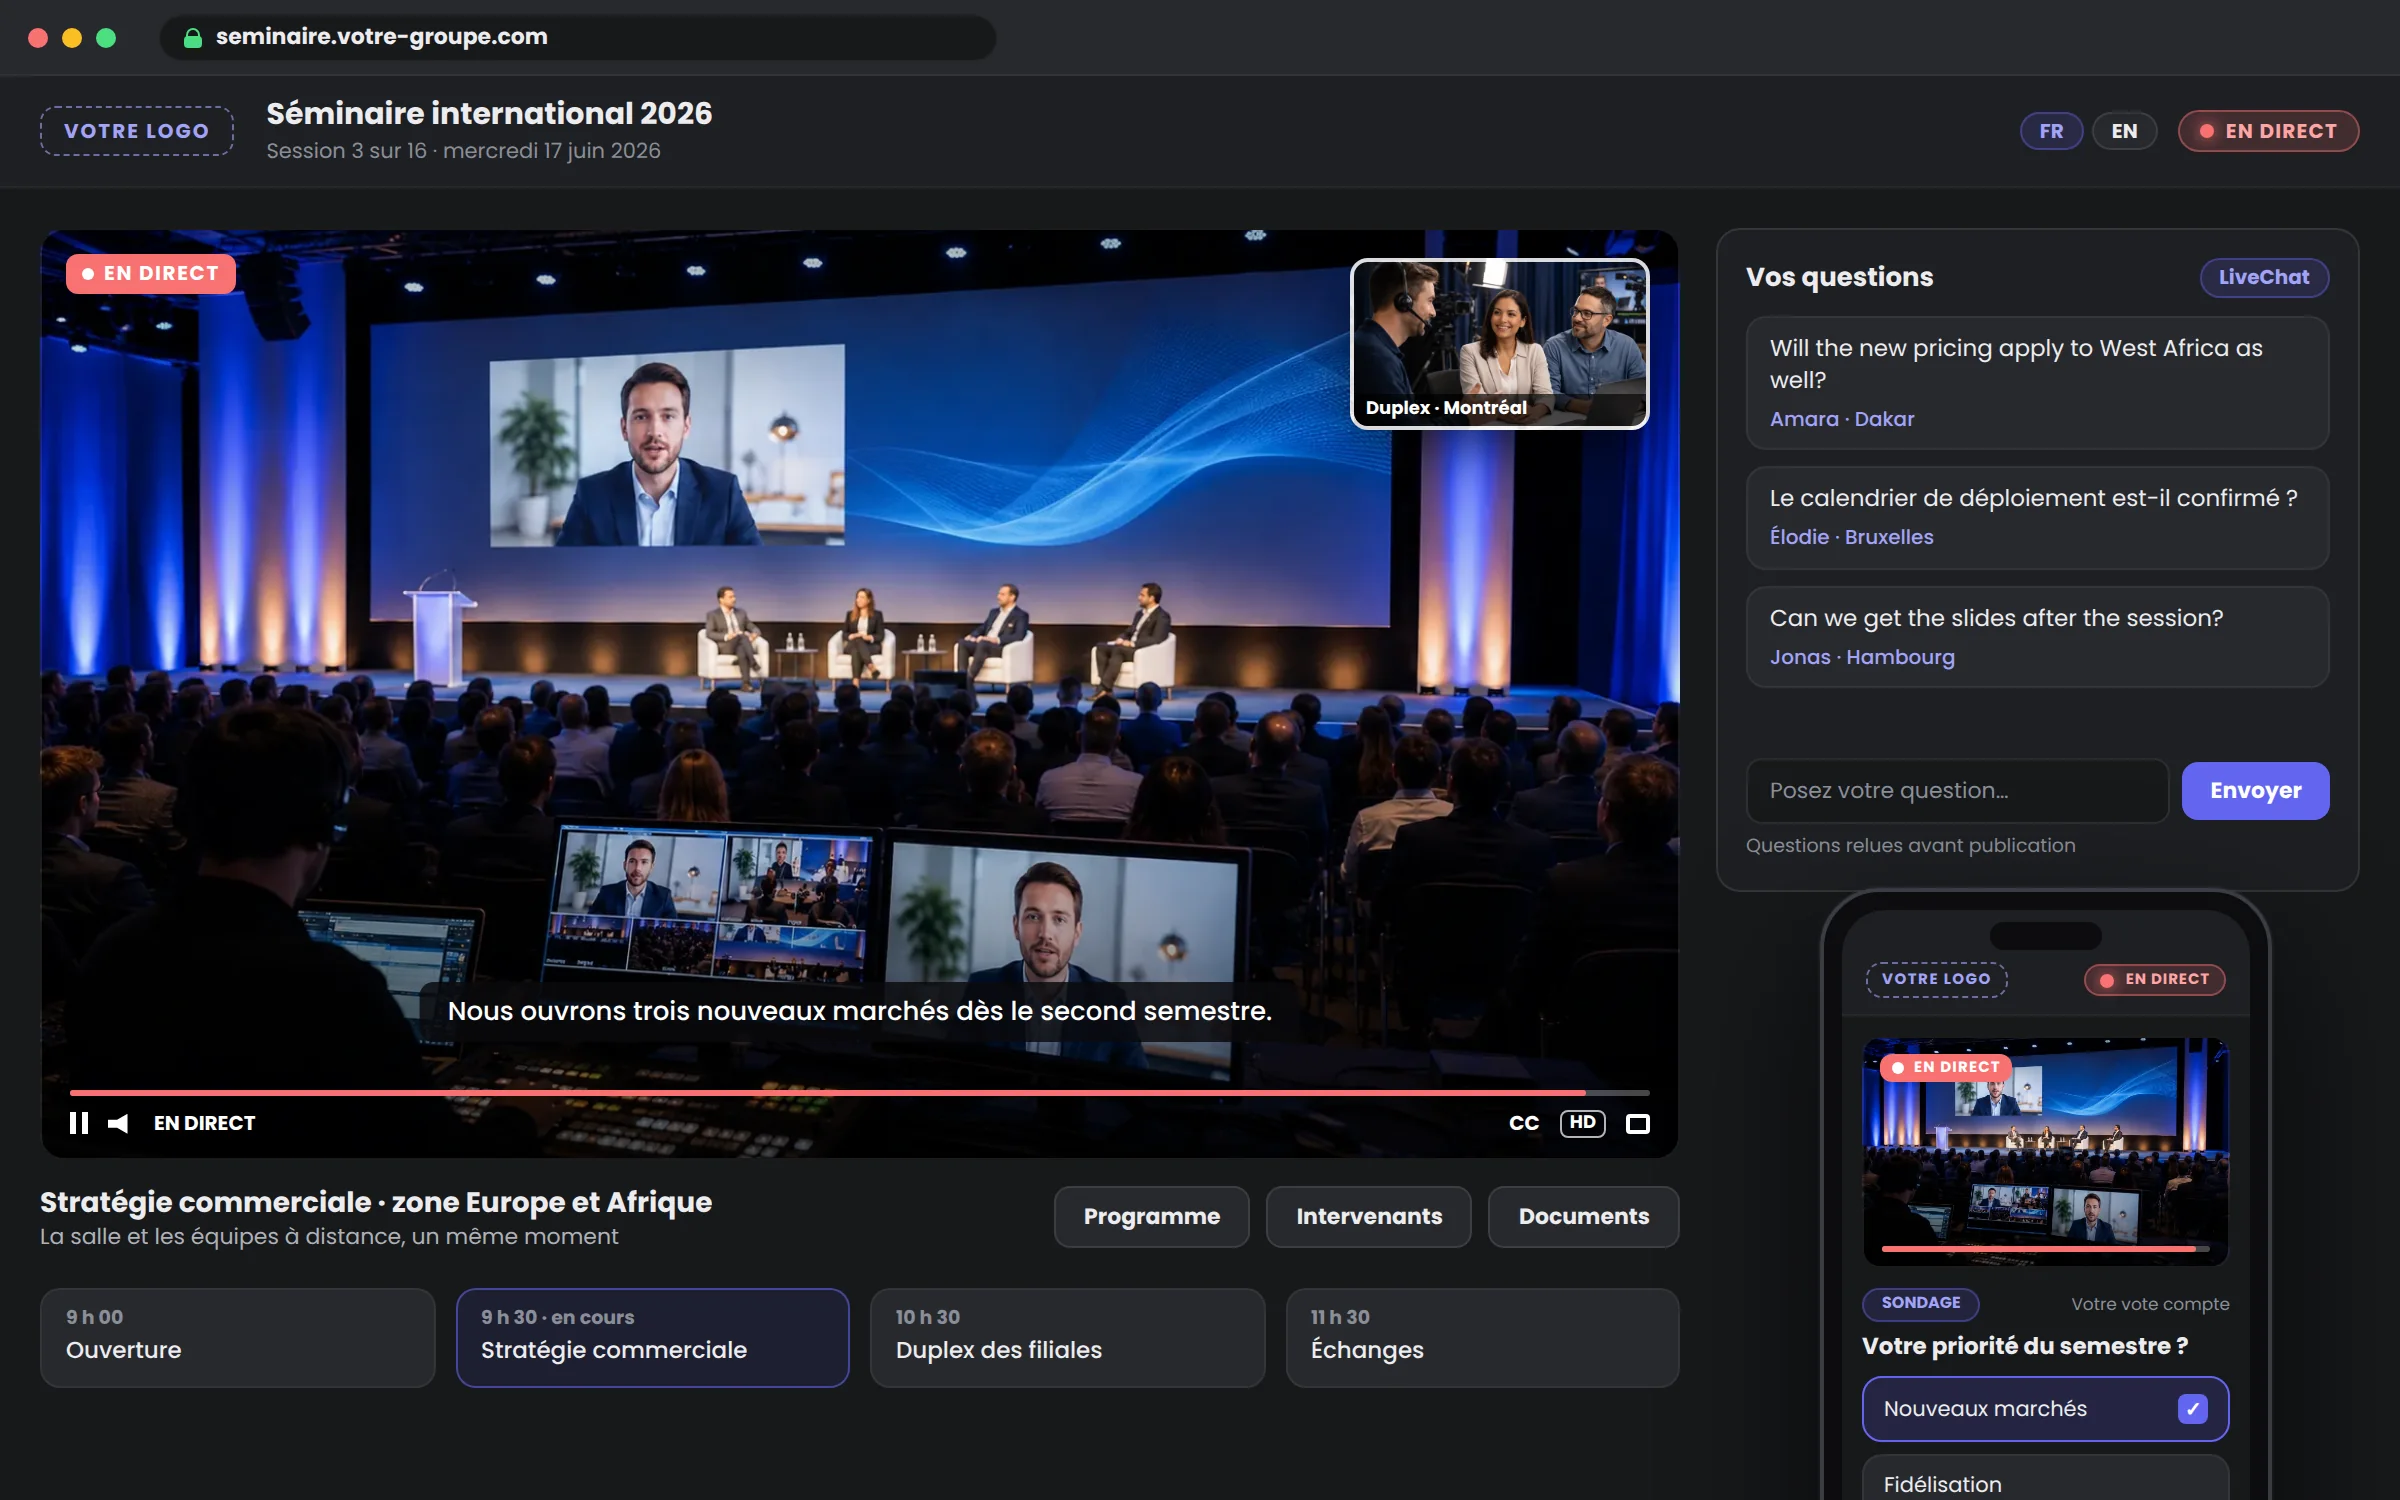This screenshot has height=1500, width=2400.
Task: Pause the live video stream
Action: coord(79,1123)
